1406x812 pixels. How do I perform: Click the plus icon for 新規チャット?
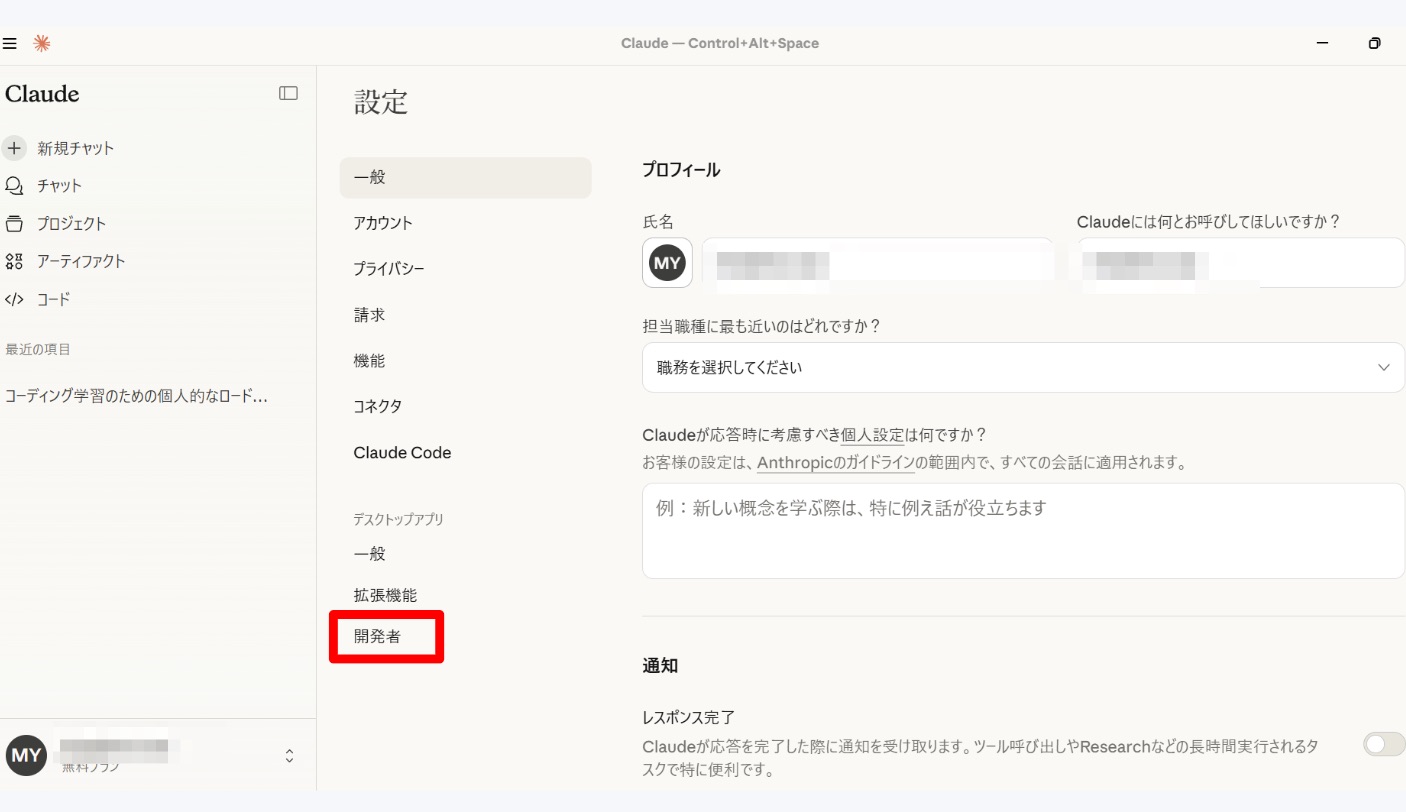point(14,148)
